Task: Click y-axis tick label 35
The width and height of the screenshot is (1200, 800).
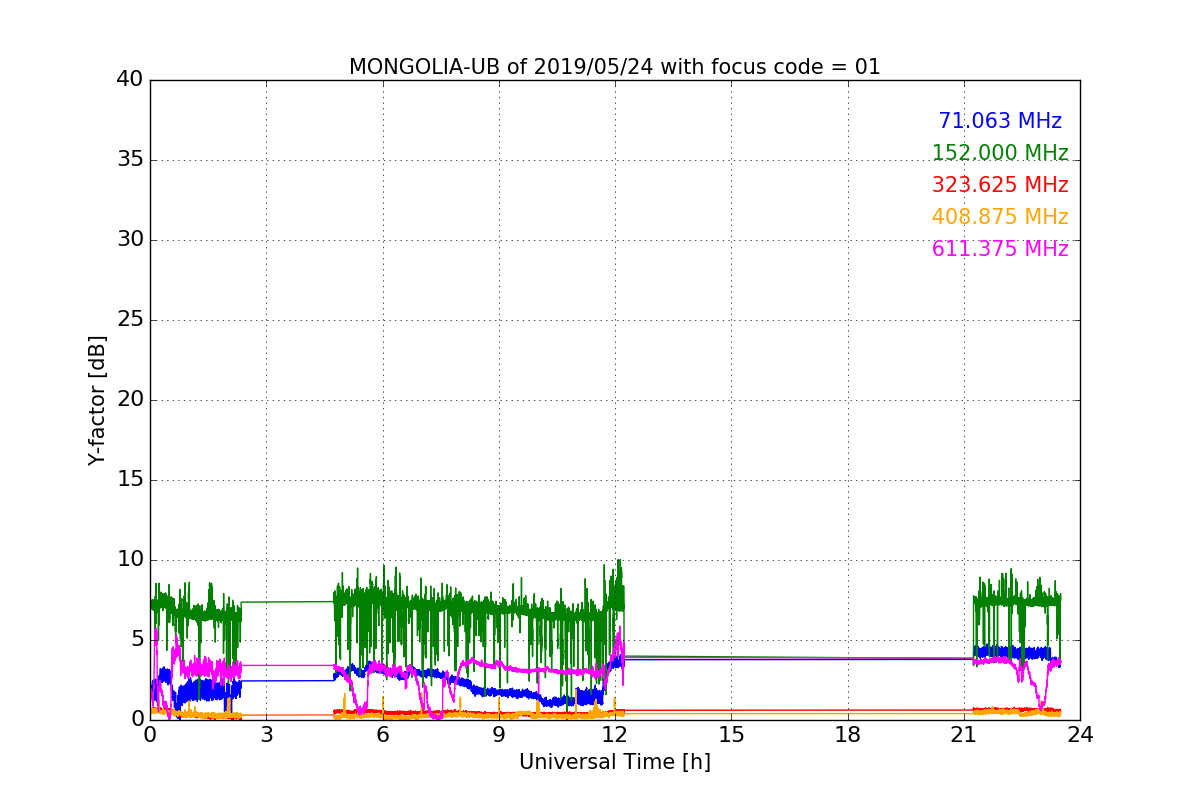Action: [x=130, y=159]
